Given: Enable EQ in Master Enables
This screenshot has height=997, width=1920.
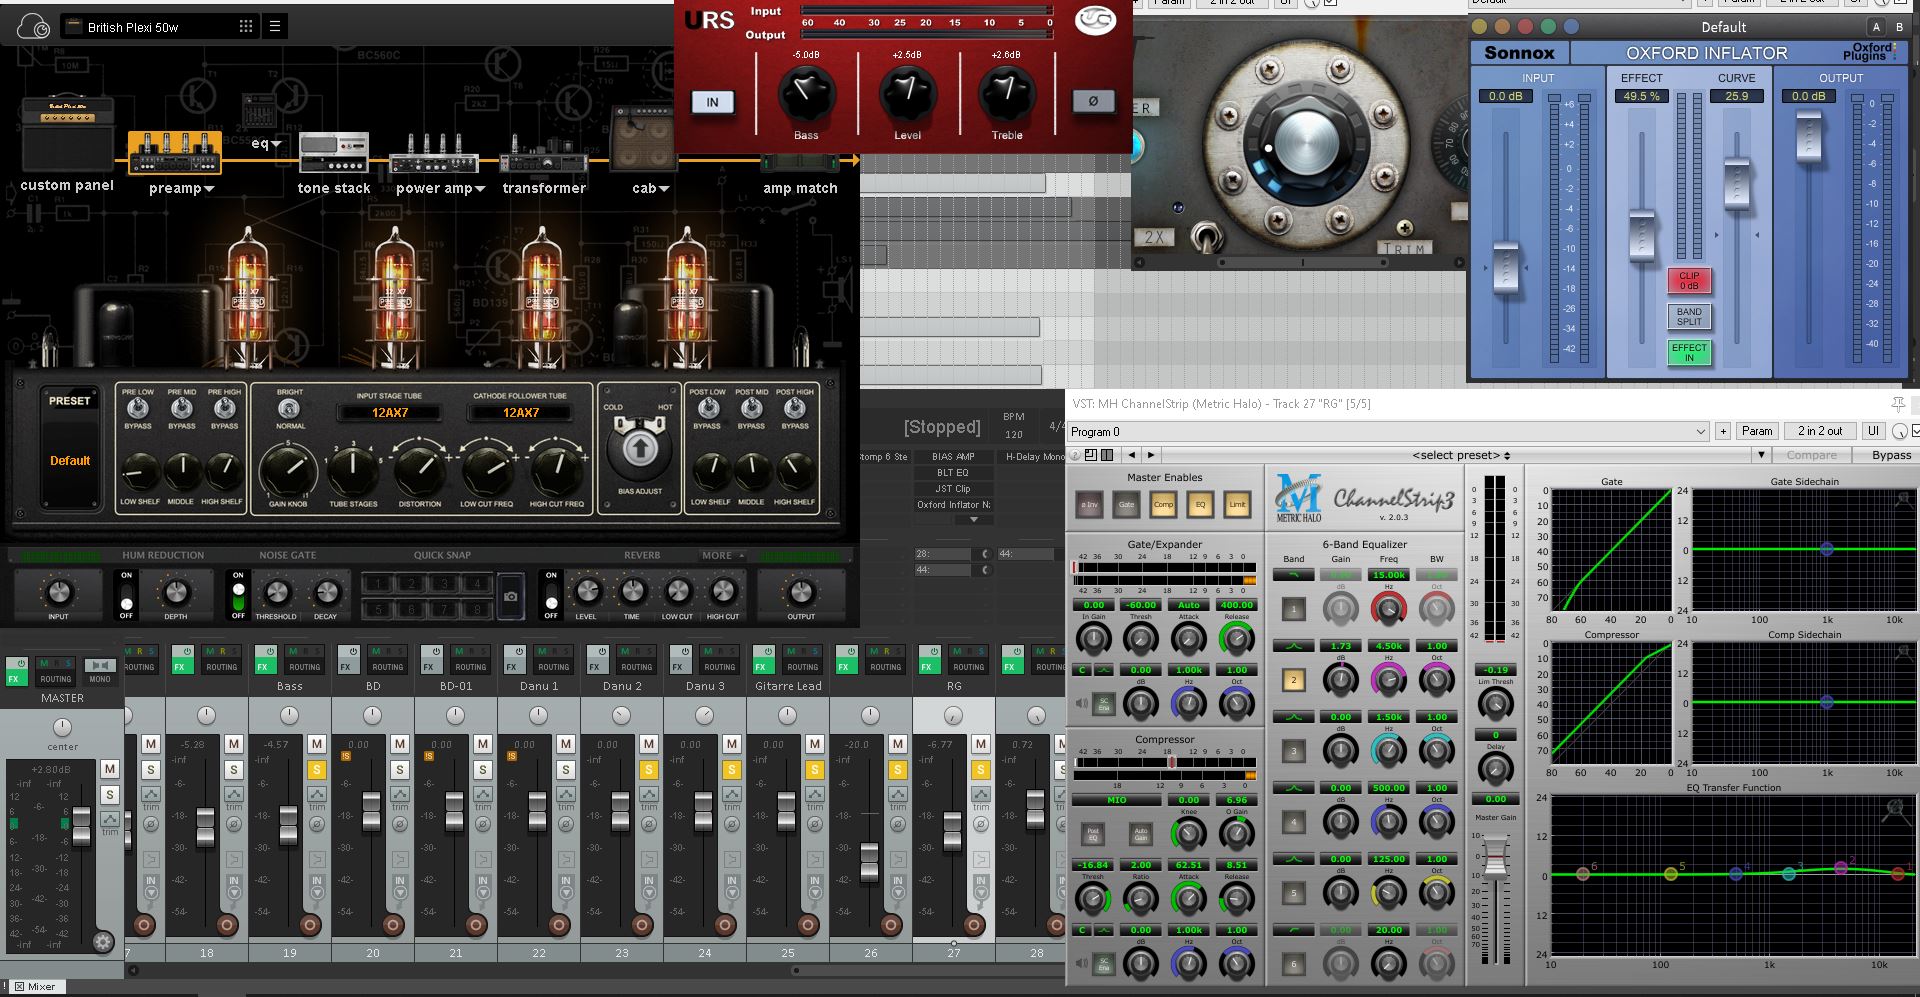Looking at the screenshot, I should [1200, 505].
